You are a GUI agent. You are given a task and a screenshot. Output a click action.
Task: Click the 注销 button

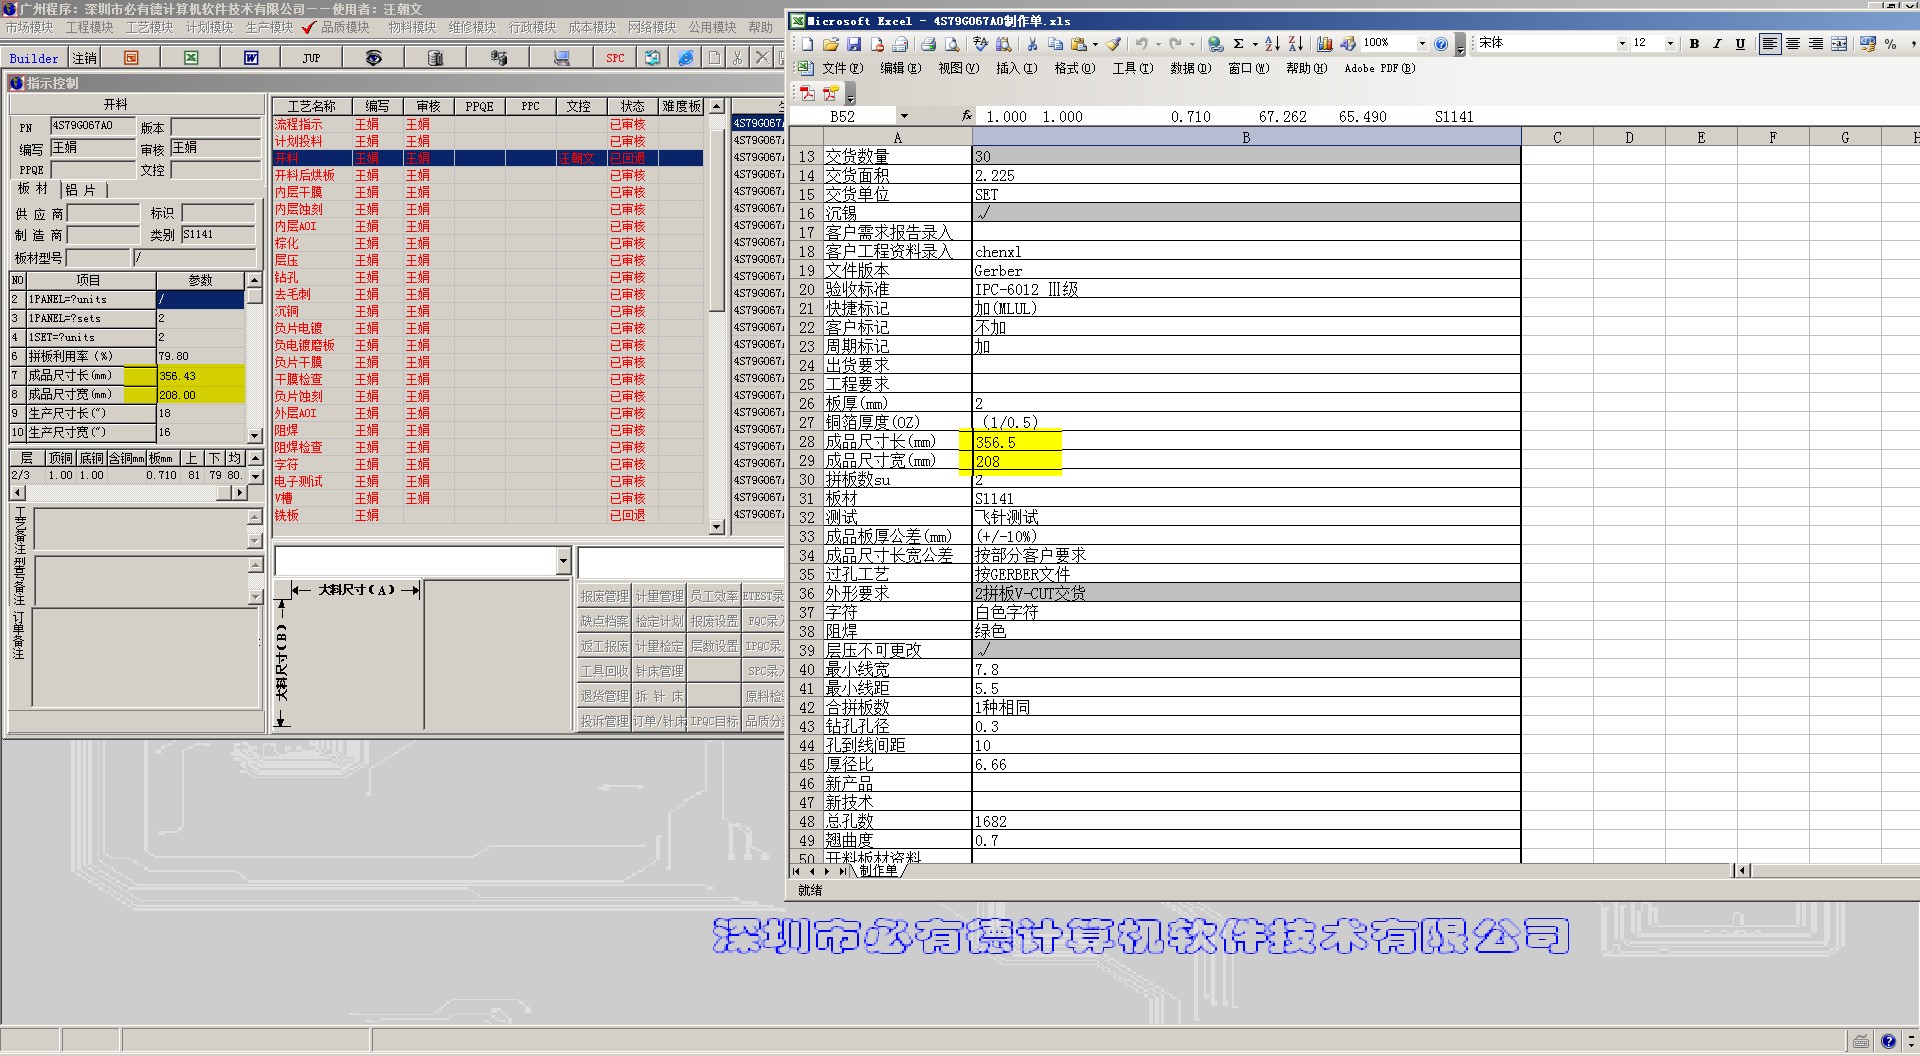click(85, 58)
